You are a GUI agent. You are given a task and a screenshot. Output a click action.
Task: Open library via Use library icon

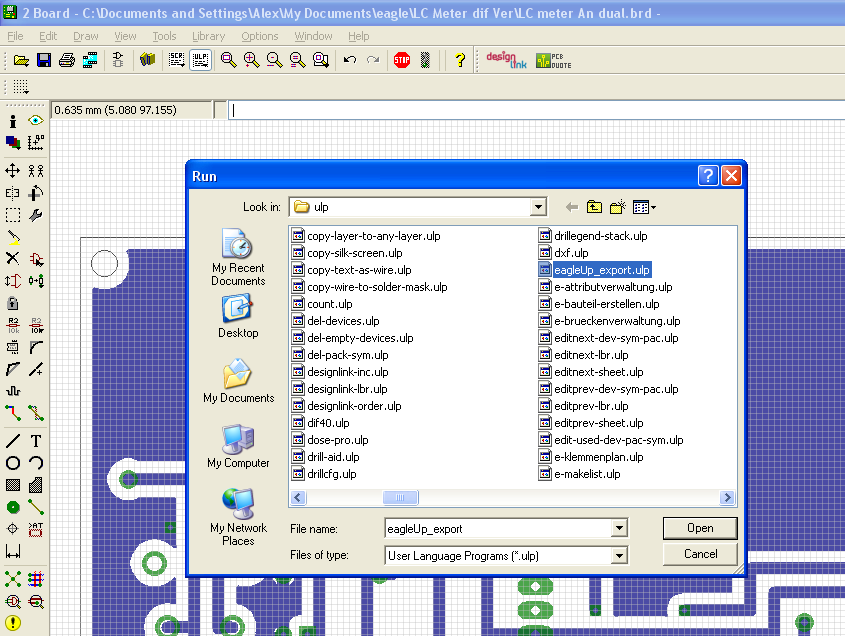pos(147,60)
